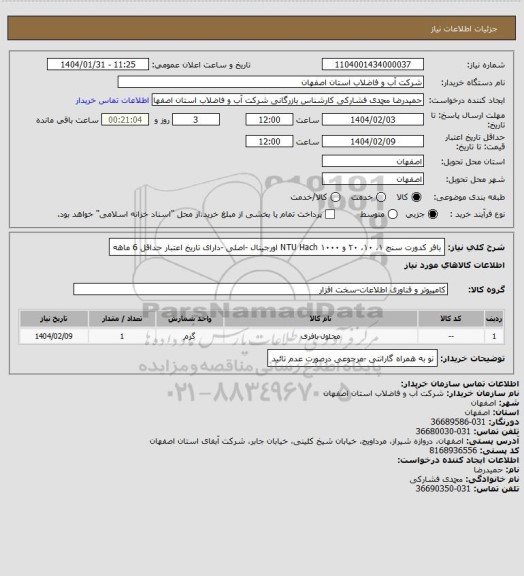Click the تعداد / مقدار column header
Screen dimensions: 524x576
122,318
